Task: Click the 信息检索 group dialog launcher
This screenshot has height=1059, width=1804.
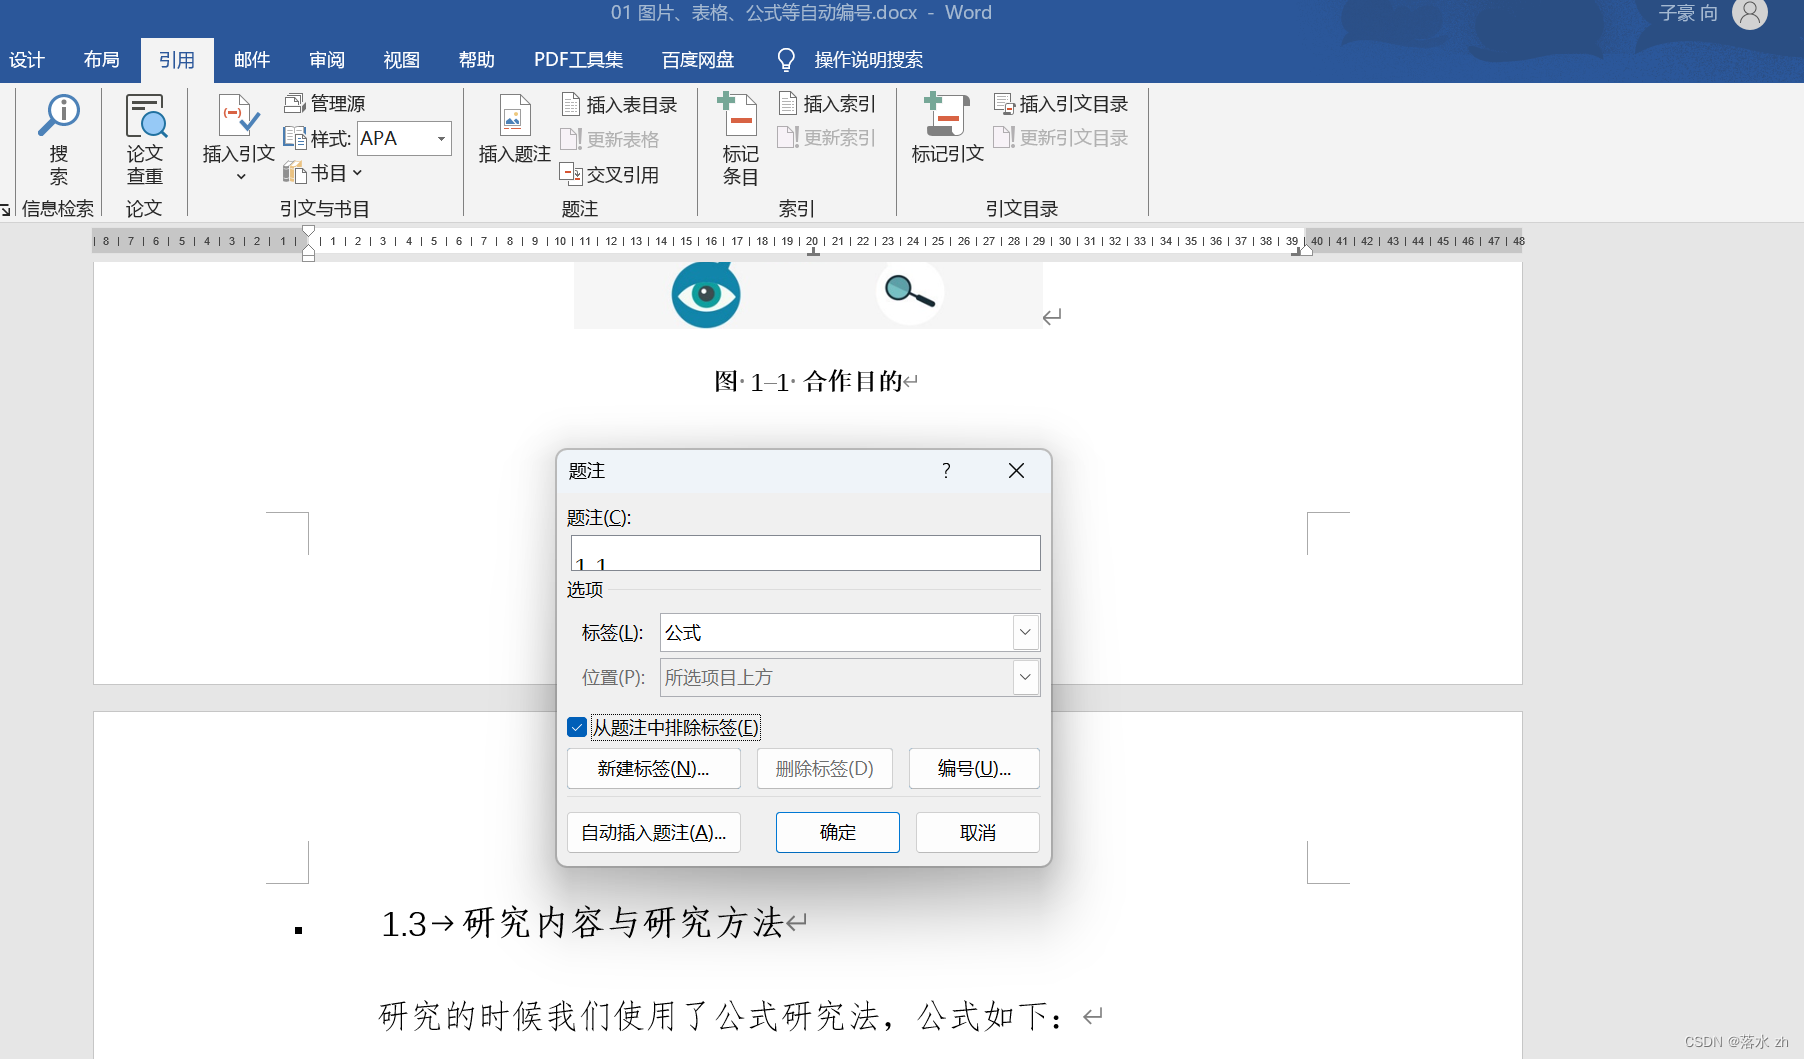Action: (x=6, y=209)
